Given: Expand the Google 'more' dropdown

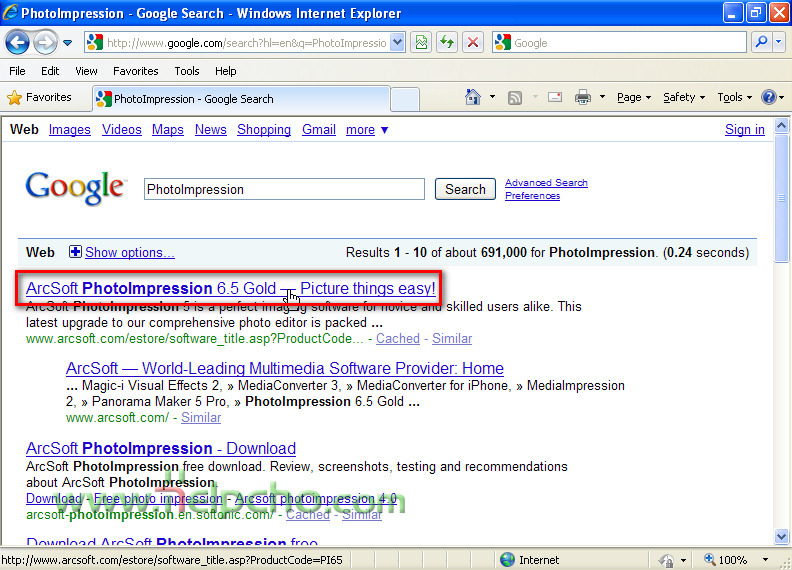Looking at the screenshot, I should coord(367,130).
